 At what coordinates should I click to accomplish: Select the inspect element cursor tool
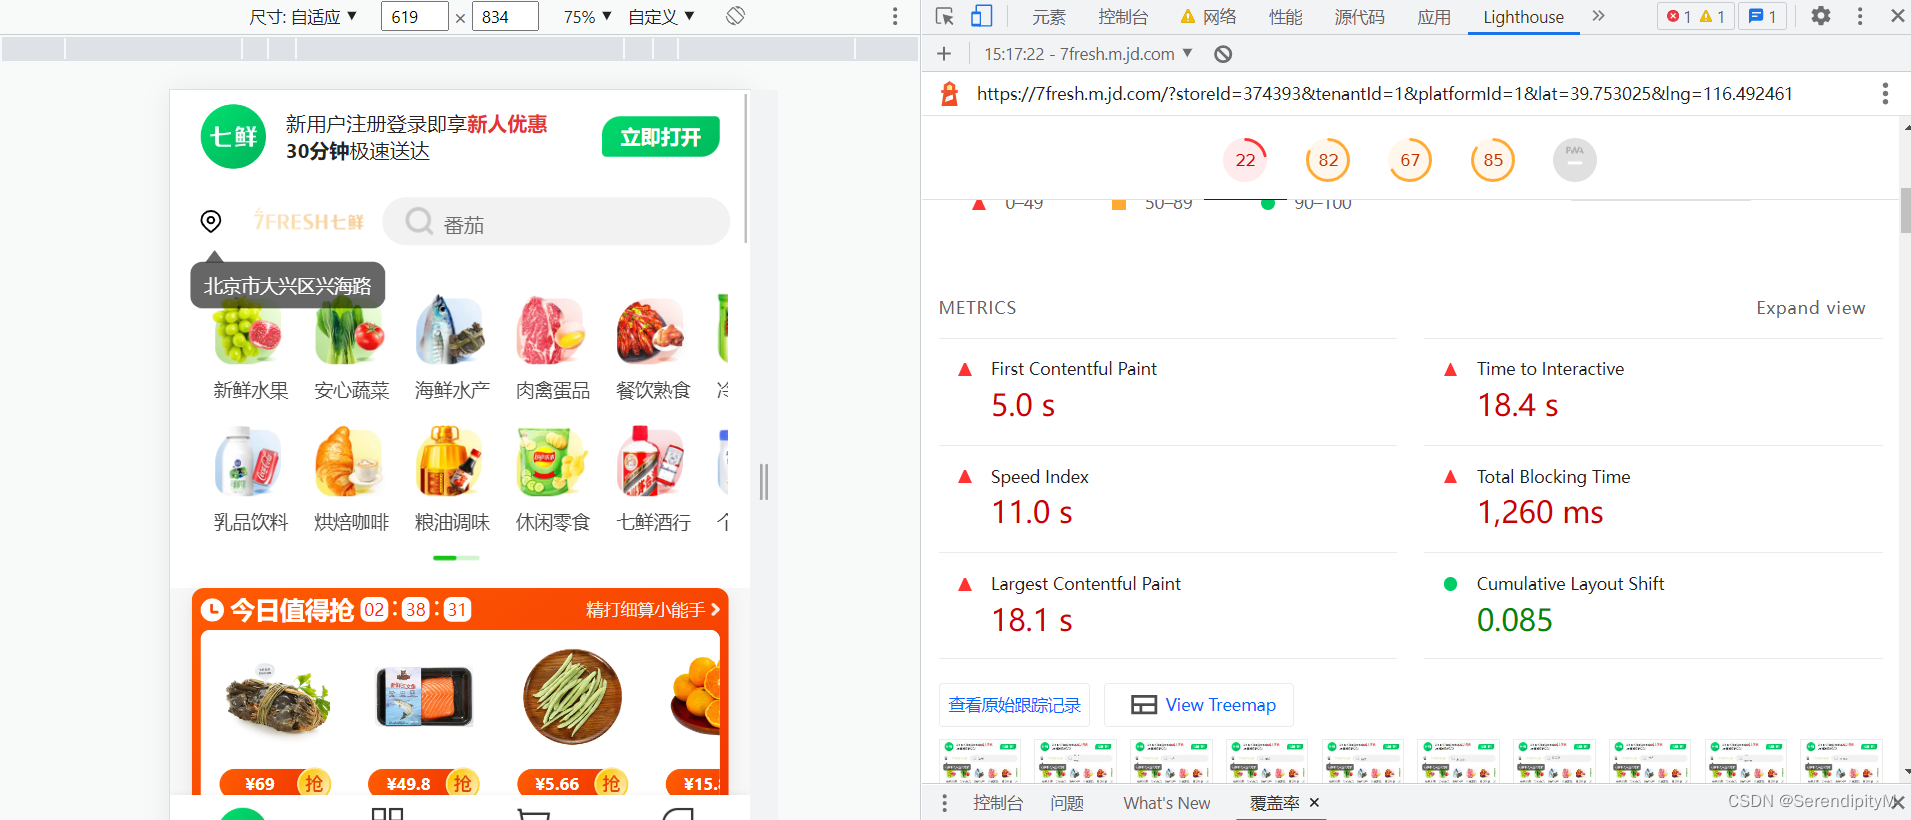pos(945,16)
